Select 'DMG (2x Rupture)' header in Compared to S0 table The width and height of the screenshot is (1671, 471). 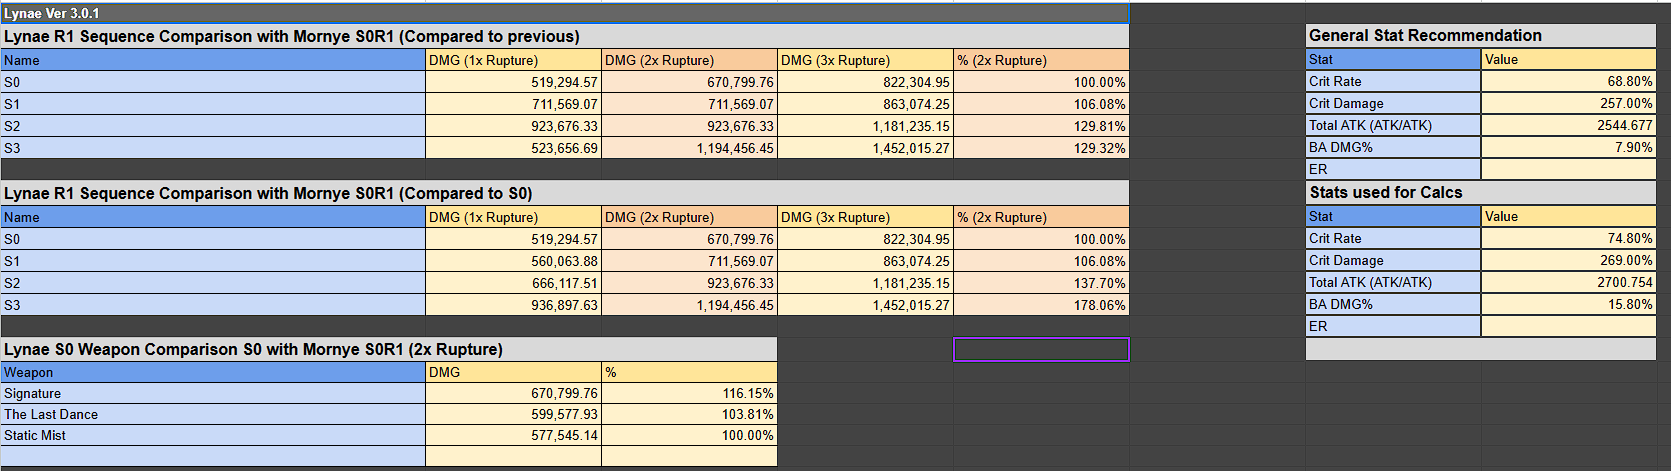coord(689,217)
